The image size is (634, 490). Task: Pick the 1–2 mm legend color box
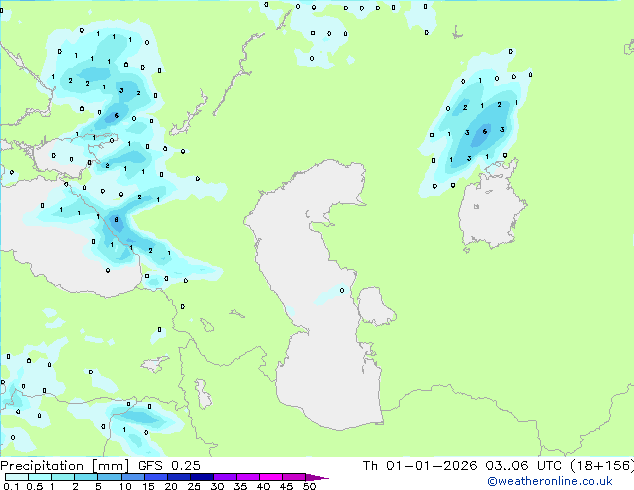point(63,477)
